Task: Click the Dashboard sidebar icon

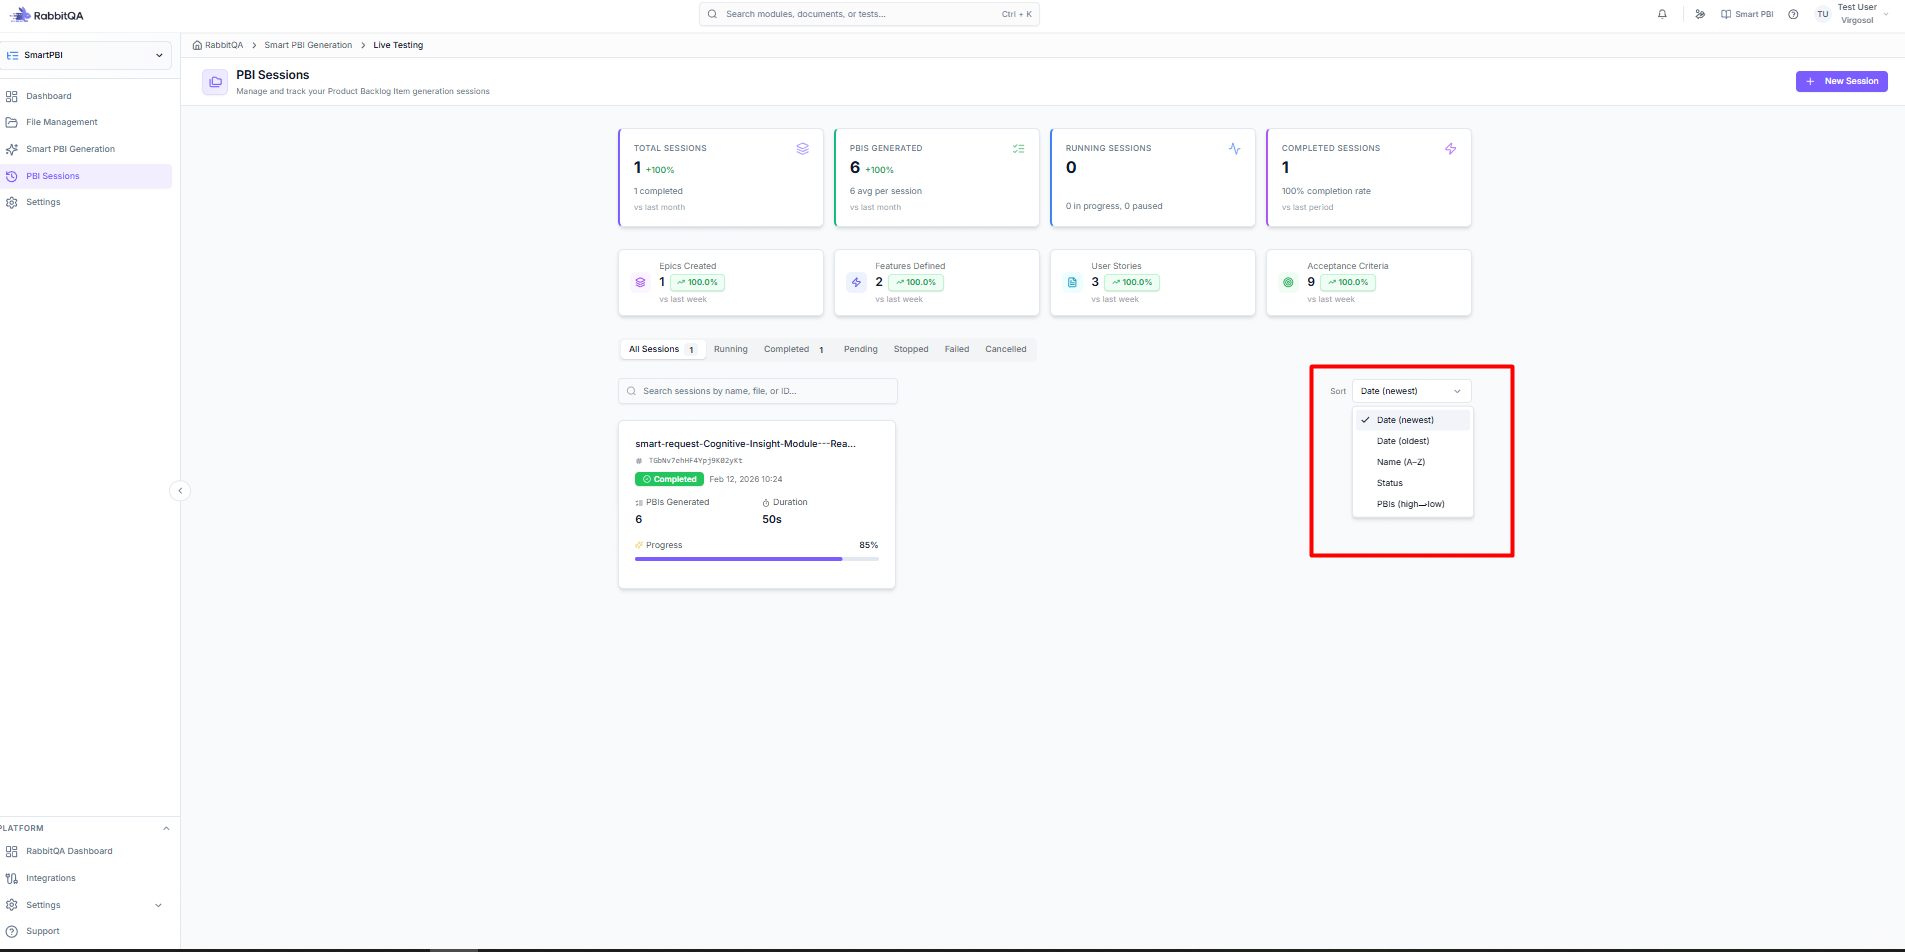Action: (12, 96)
